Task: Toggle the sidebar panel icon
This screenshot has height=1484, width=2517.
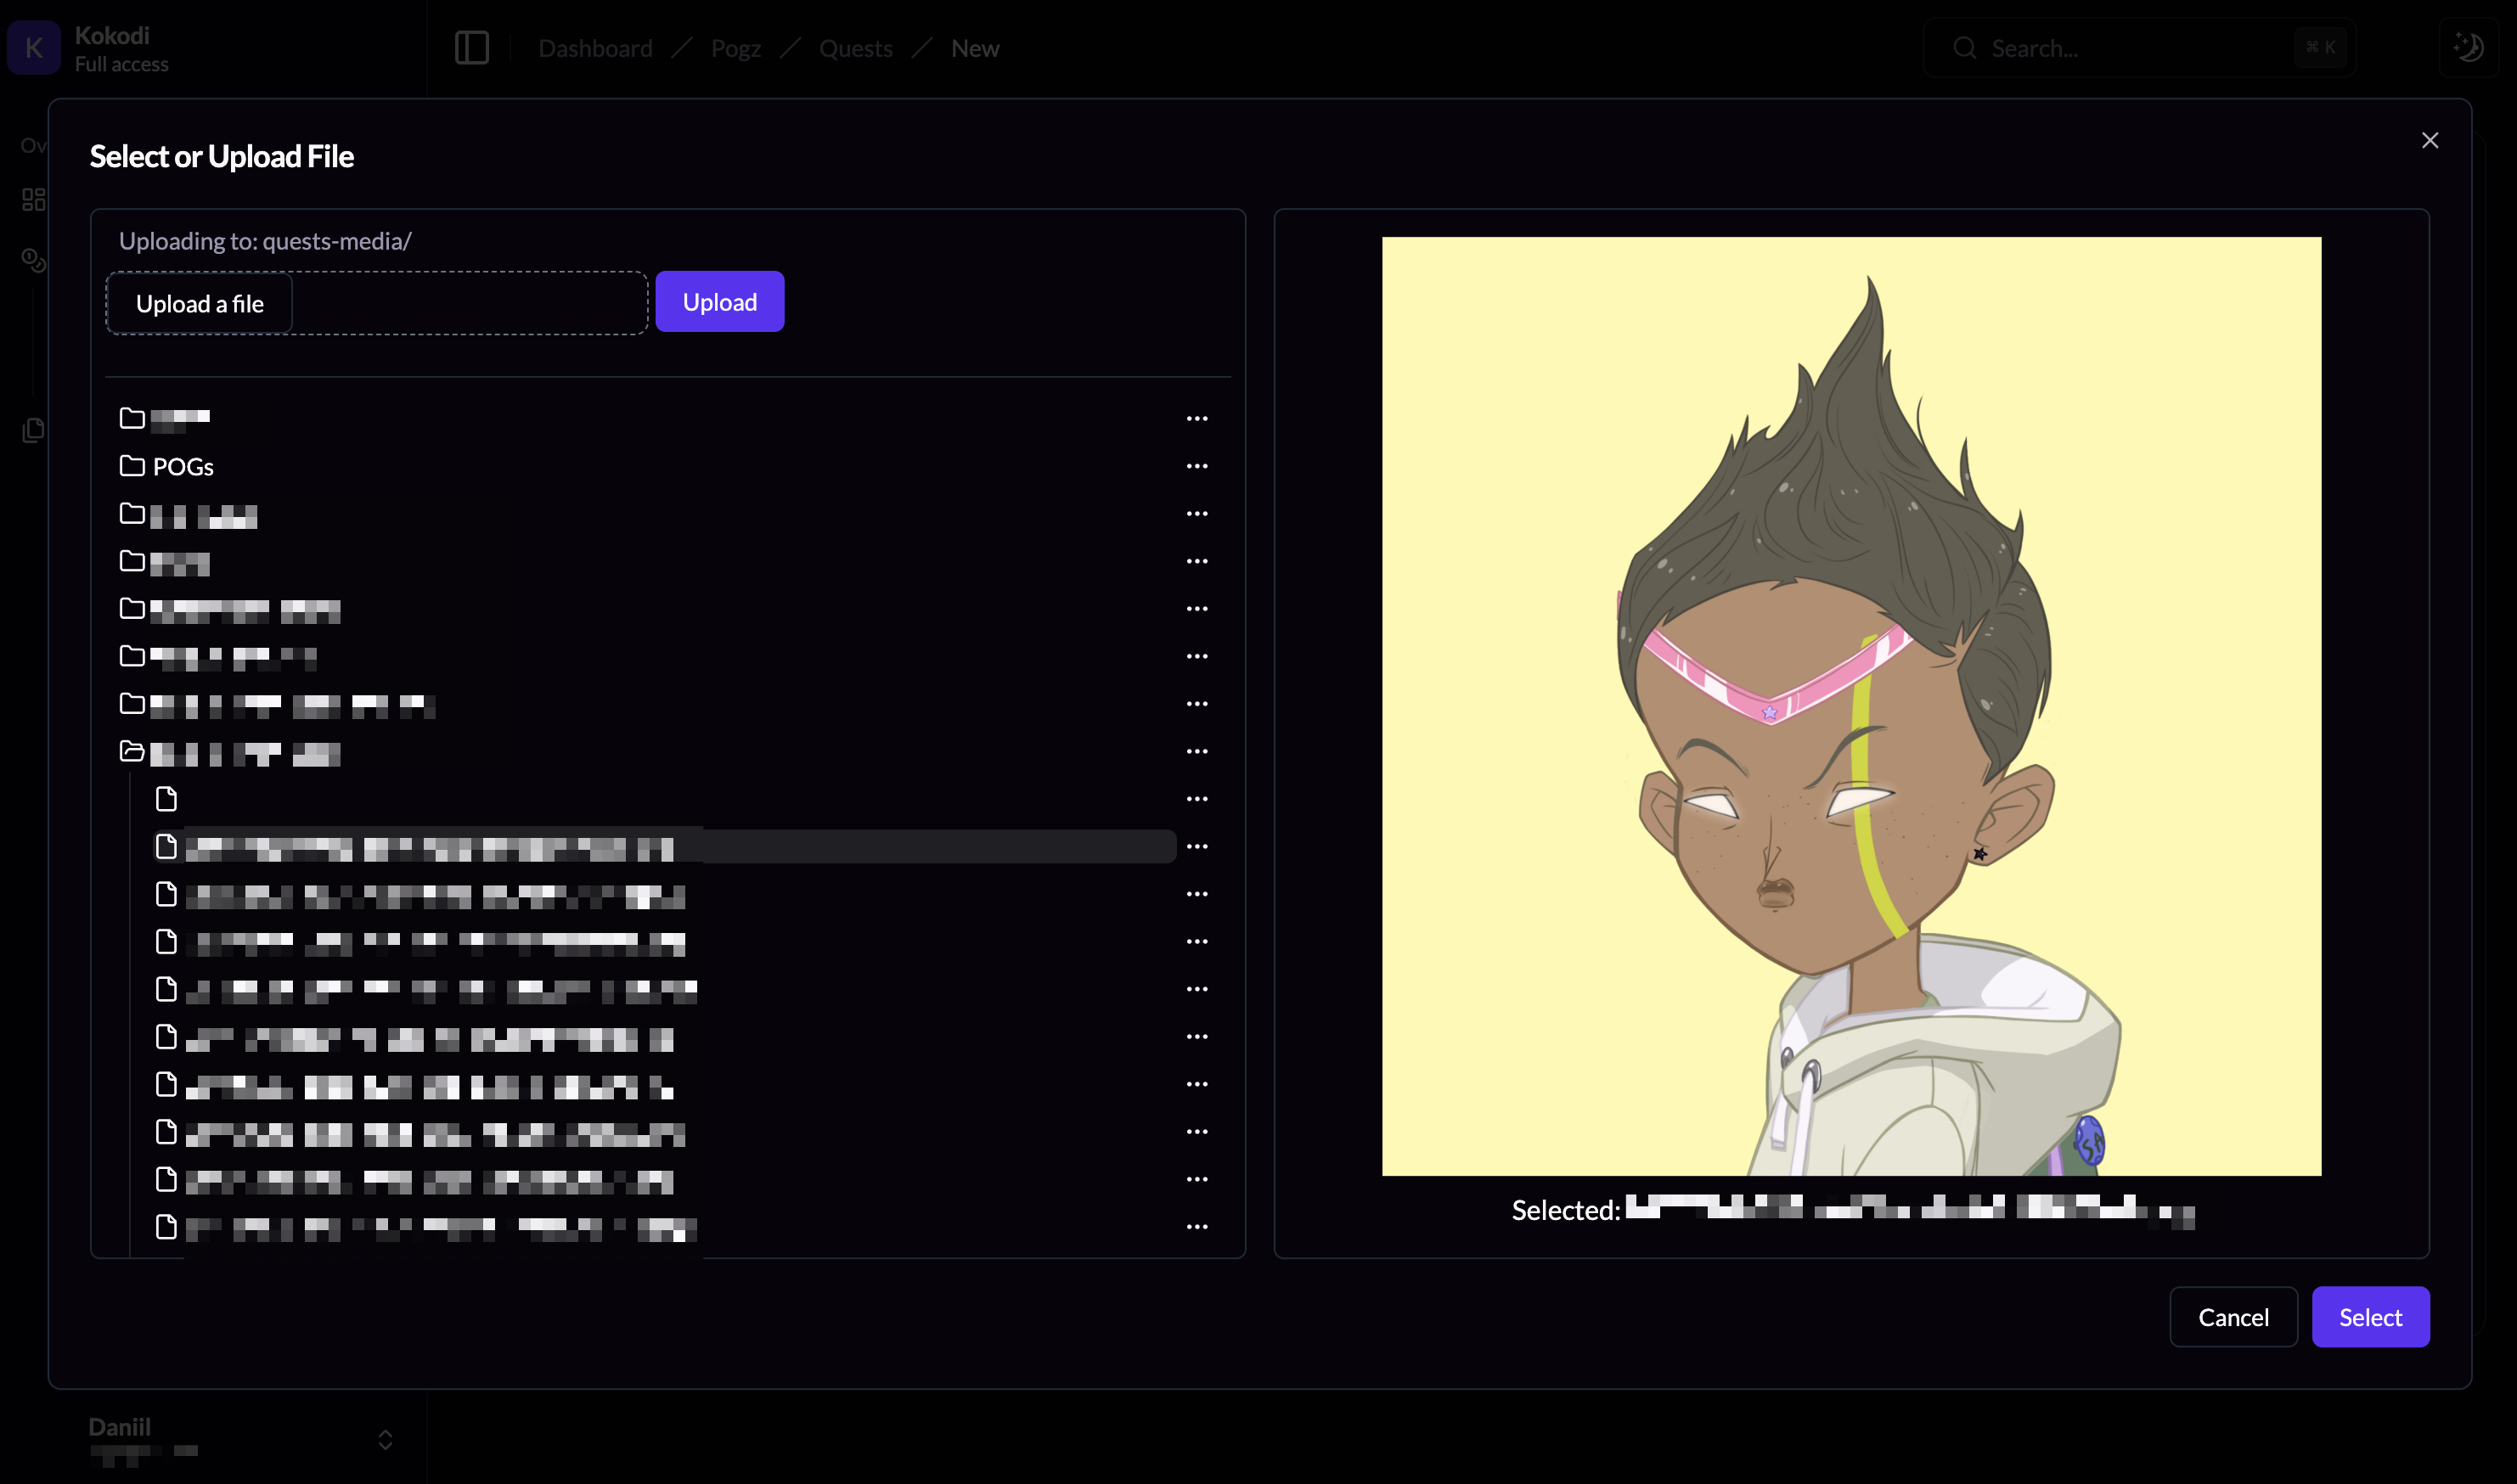Action: [x=471, y=48]
